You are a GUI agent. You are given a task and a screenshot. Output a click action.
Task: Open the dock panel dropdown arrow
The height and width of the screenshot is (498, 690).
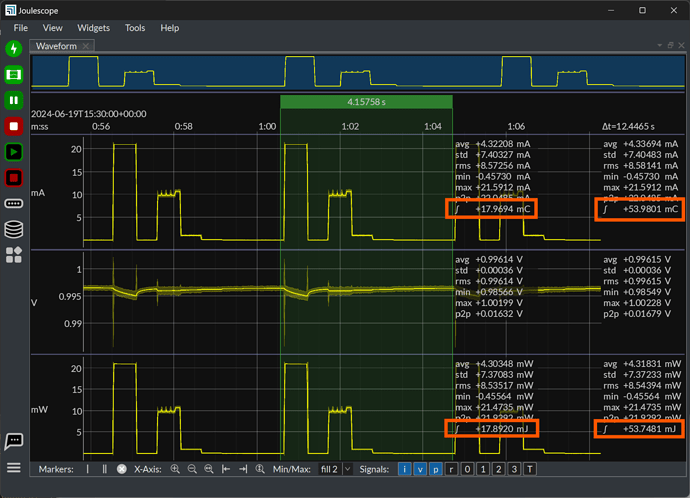pos(660,45)
